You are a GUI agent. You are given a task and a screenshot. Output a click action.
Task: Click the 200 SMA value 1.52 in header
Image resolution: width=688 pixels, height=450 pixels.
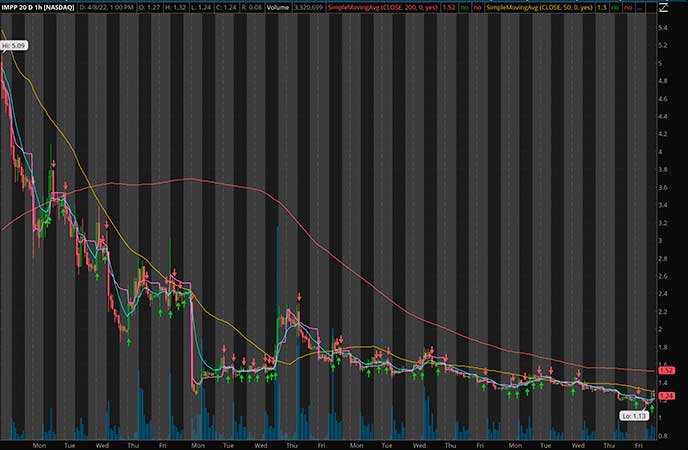pos(448,7)
